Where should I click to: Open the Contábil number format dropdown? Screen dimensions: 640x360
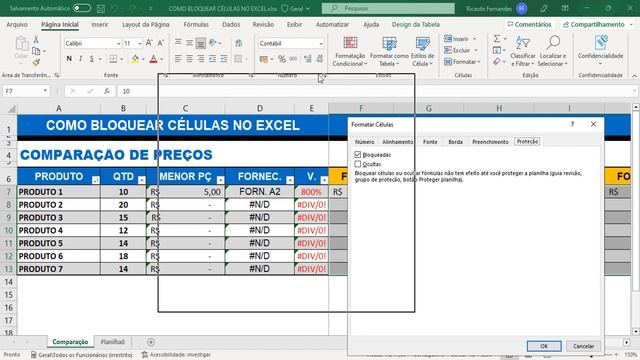(x=321, y=43)
